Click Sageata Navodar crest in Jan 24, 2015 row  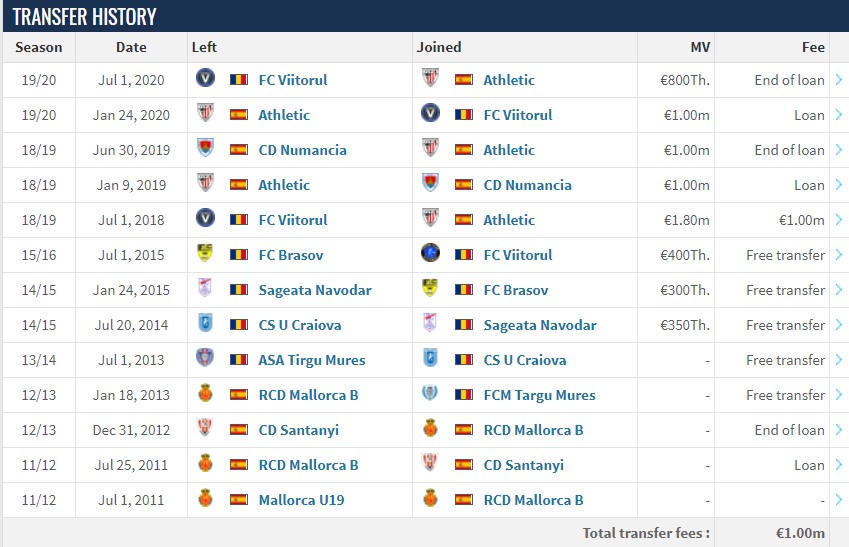tap(206, 289)
